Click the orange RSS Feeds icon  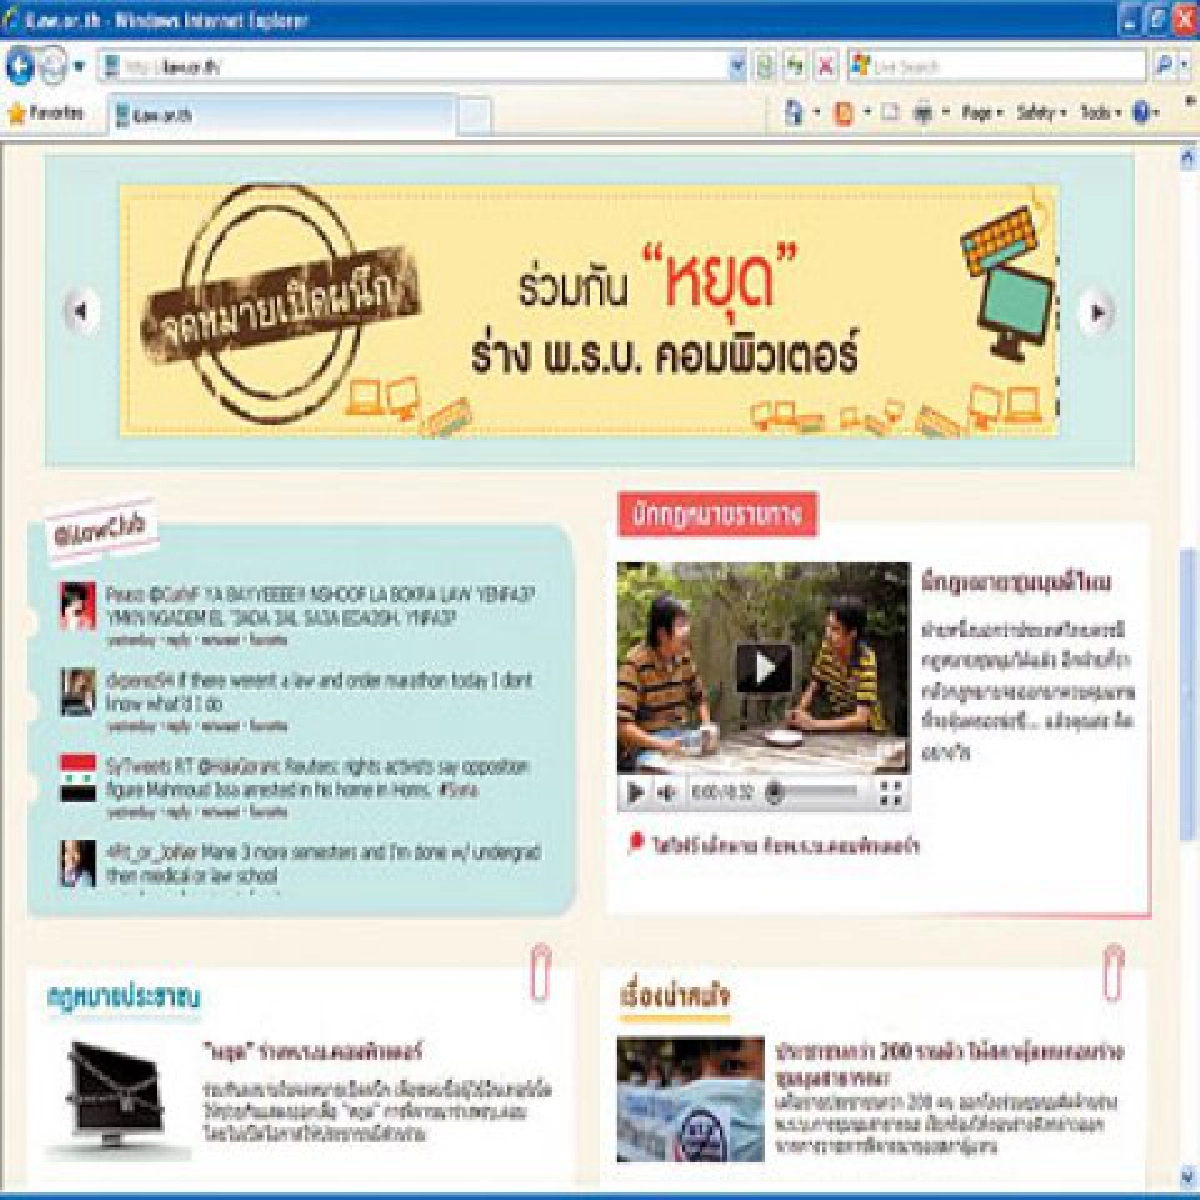tap(845, 113)
